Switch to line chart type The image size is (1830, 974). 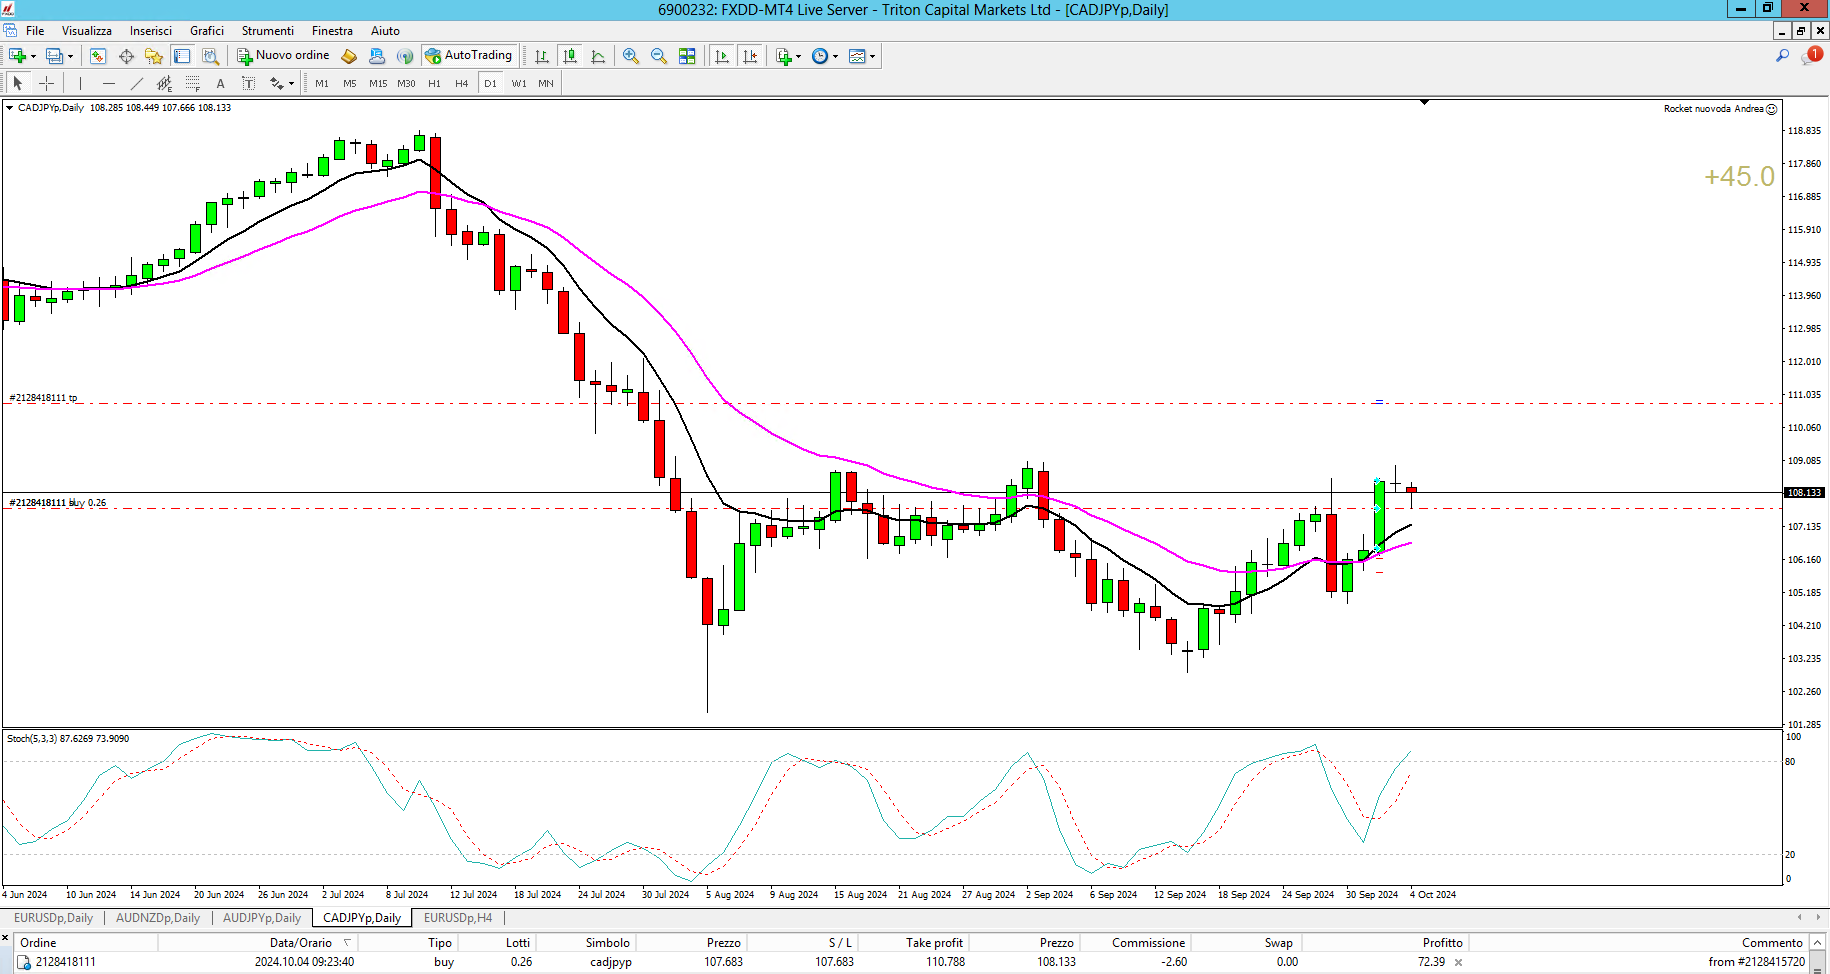click(x=598, y=56)
